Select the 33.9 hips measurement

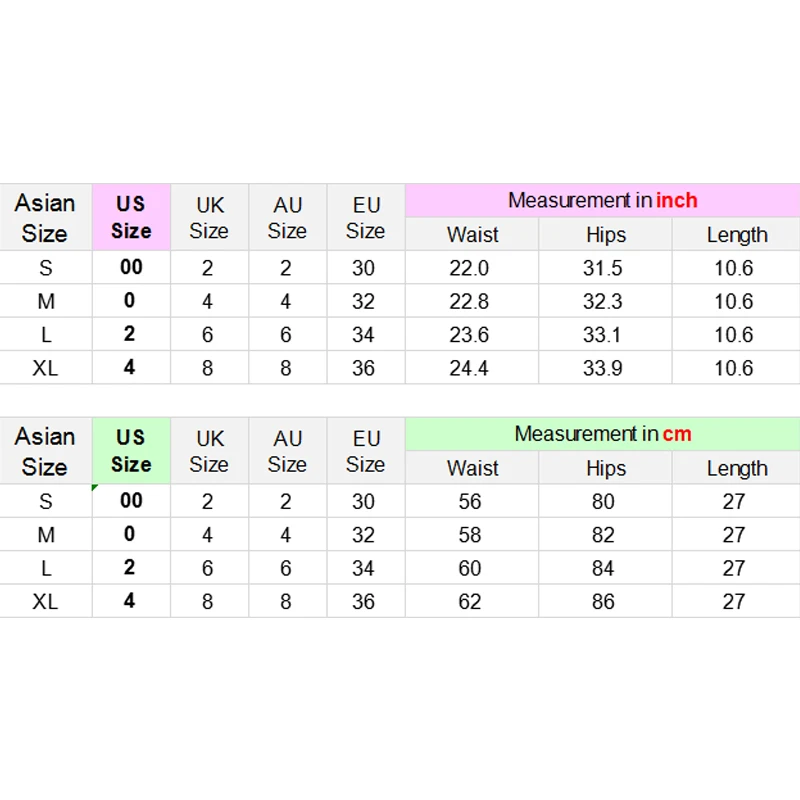coord(603,368)
